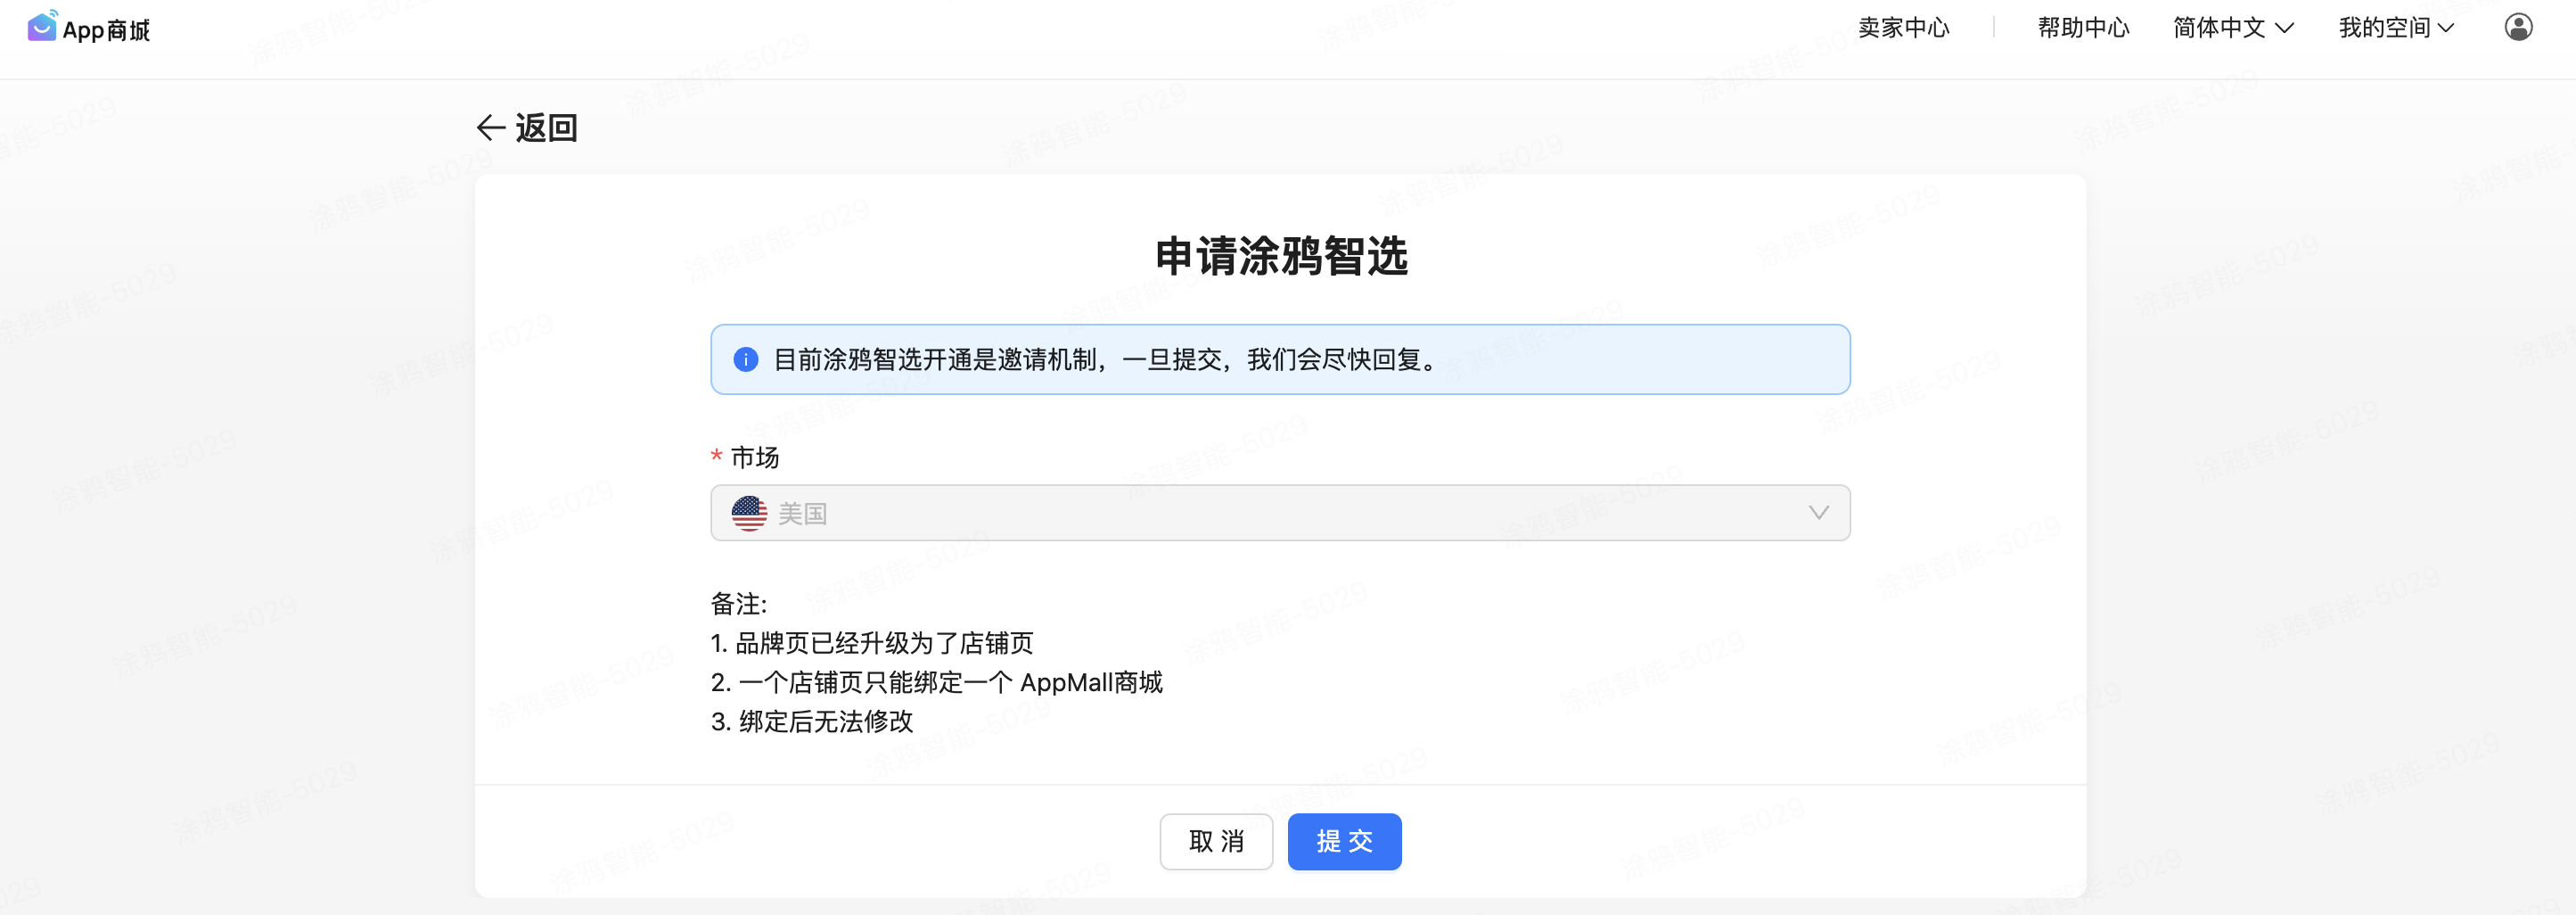Click the 申请涂鸦智选 page heading

1281,256
